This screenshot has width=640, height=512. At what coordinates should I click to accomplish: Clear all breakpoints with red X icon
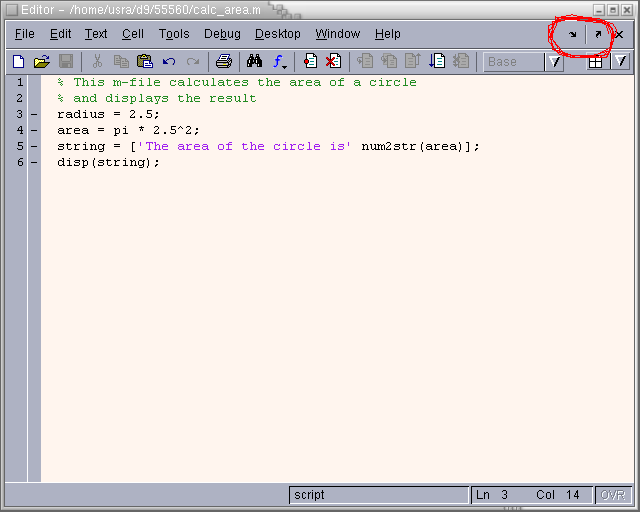tap(333, 62)
